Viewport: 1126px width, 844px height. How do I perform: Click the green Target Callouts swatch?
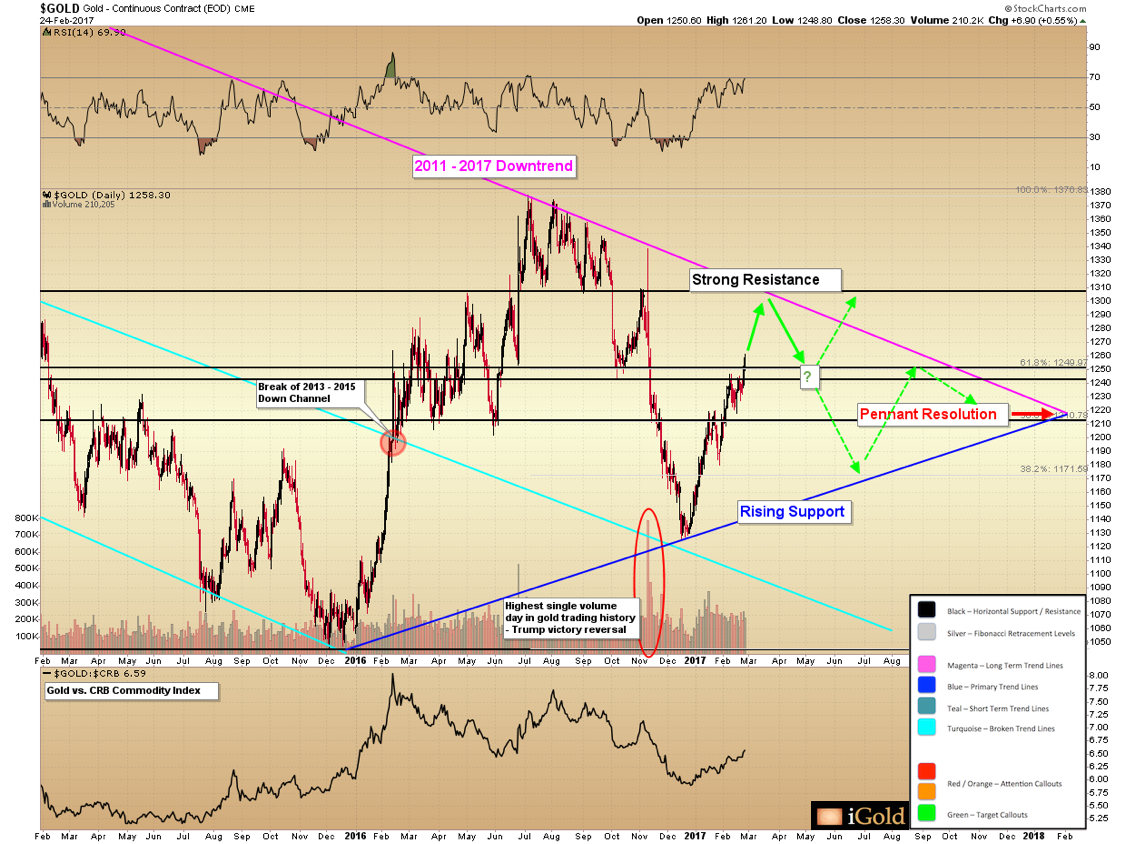tap(927, 814)
